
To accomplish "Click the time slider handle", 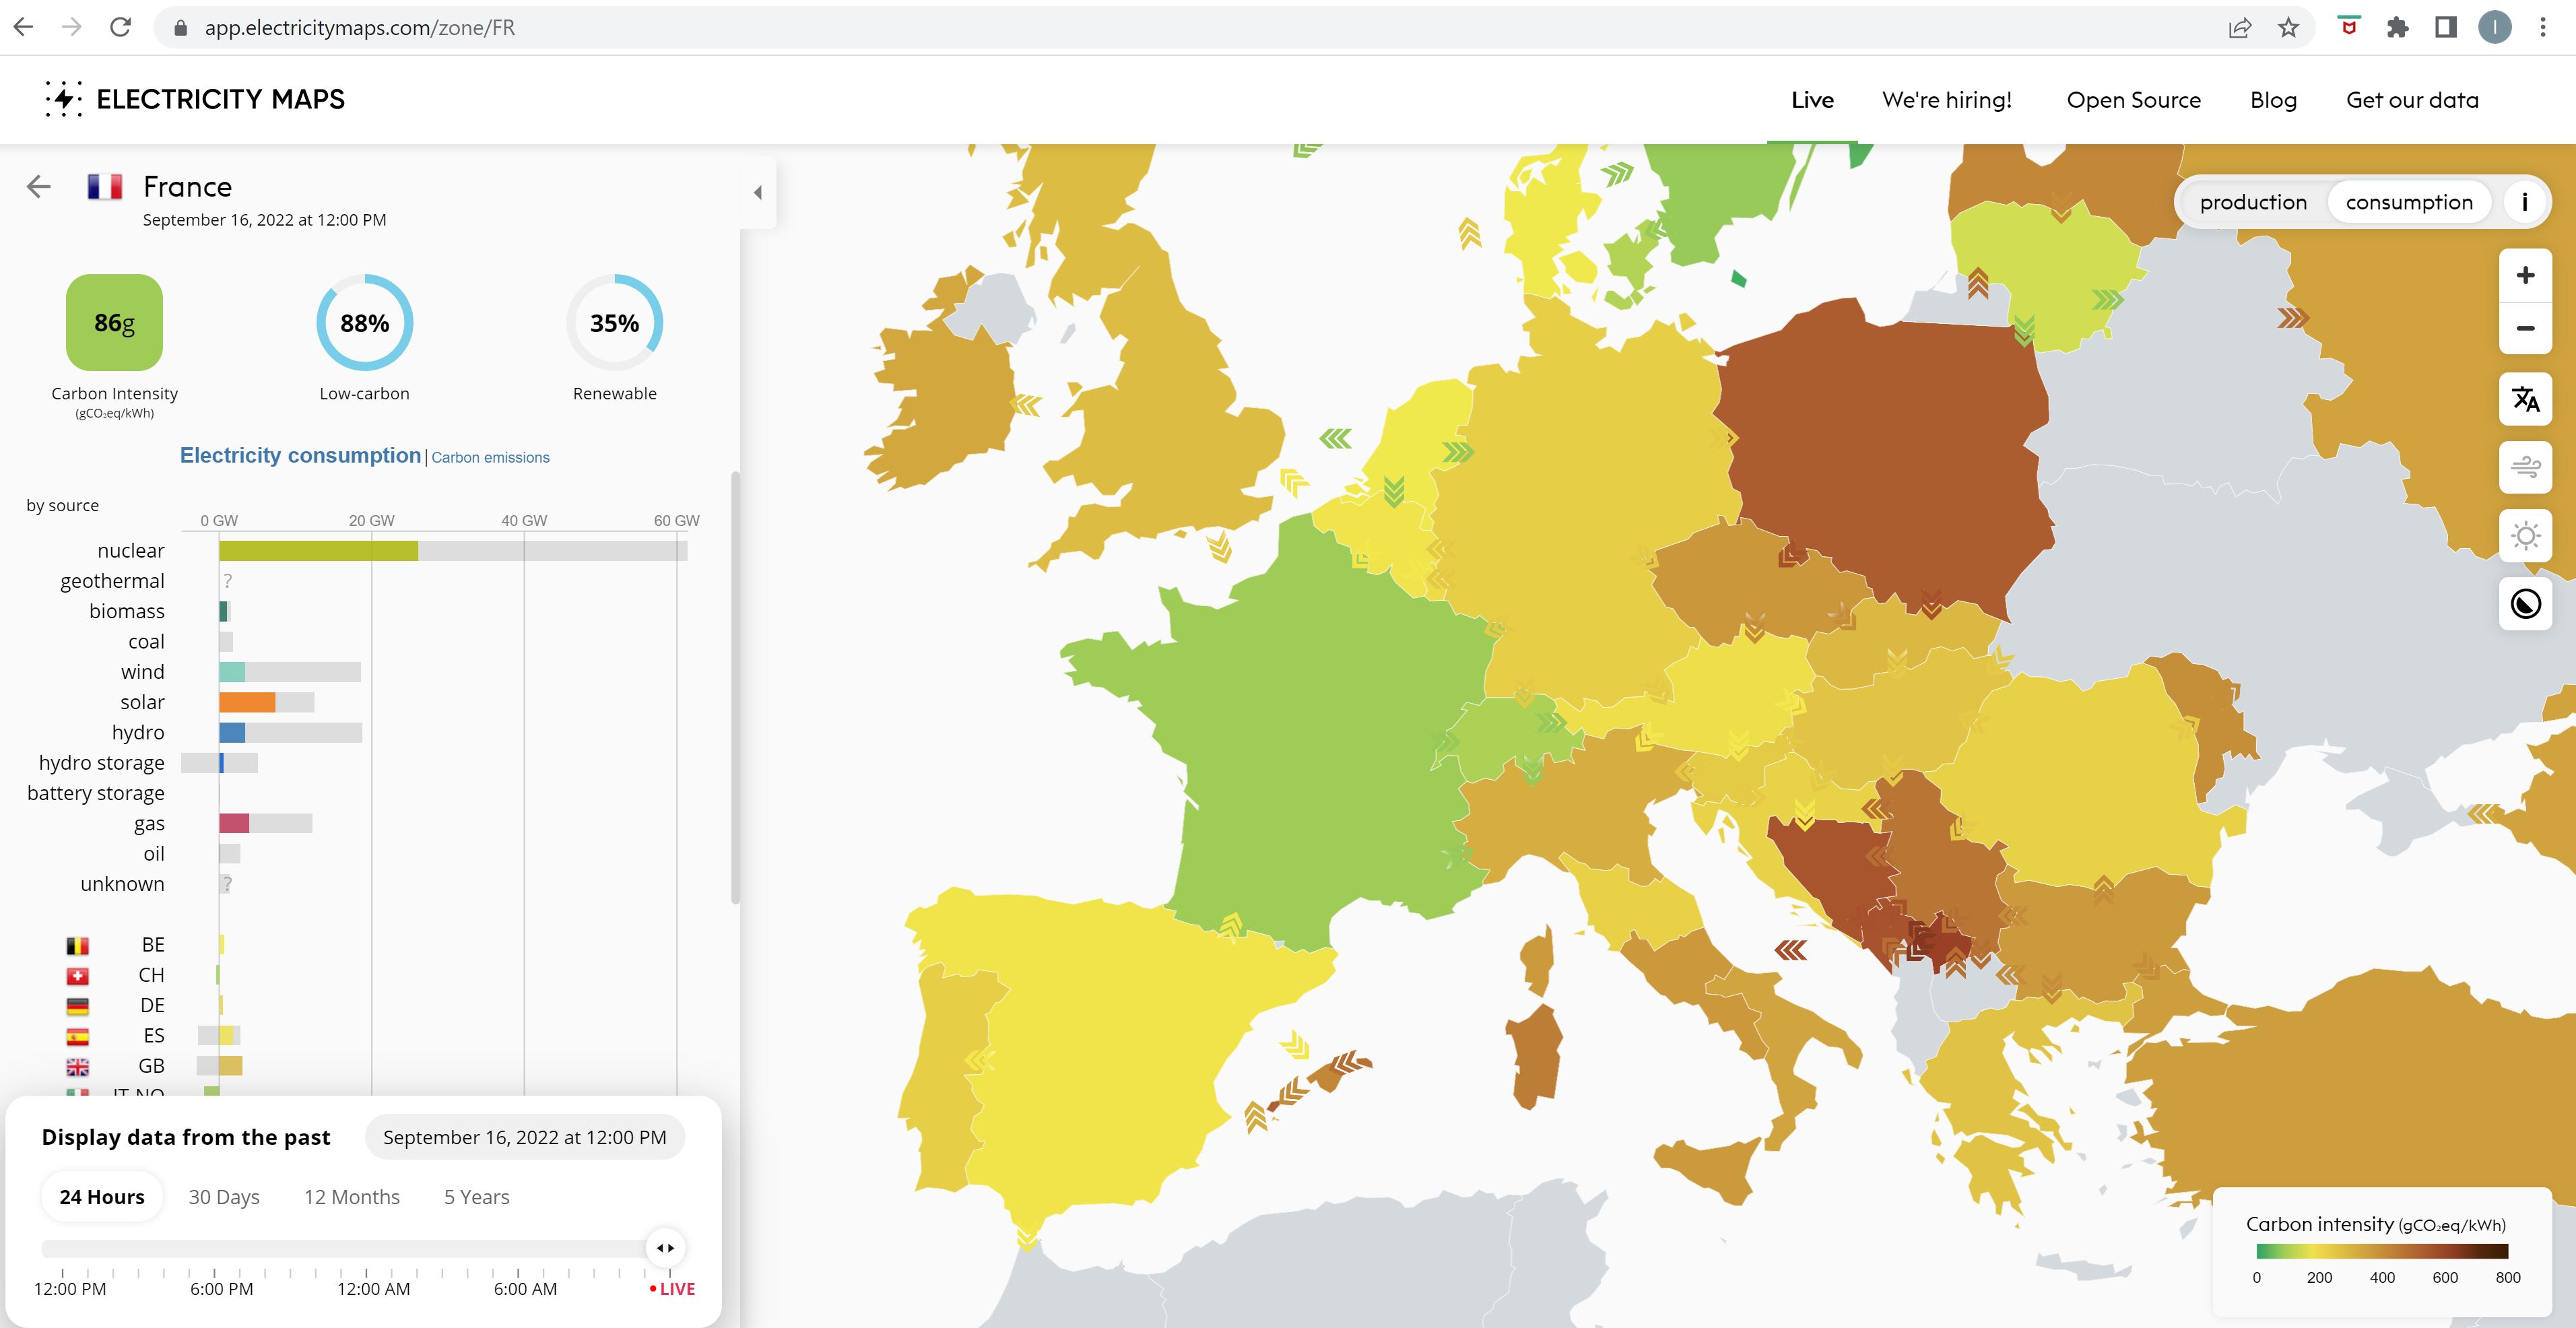I will (665, 1247).
